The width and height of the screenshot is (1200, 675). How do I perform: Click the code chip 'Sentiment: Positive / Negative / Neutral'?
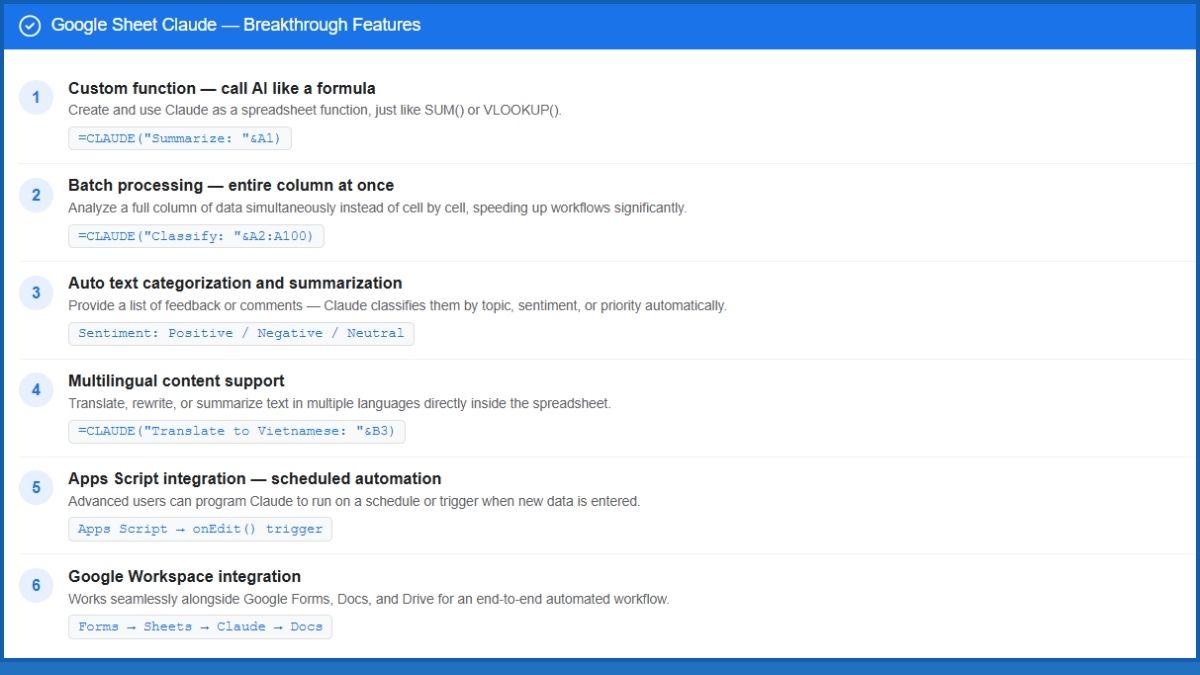pyautogui.click(x=241, y=334)
